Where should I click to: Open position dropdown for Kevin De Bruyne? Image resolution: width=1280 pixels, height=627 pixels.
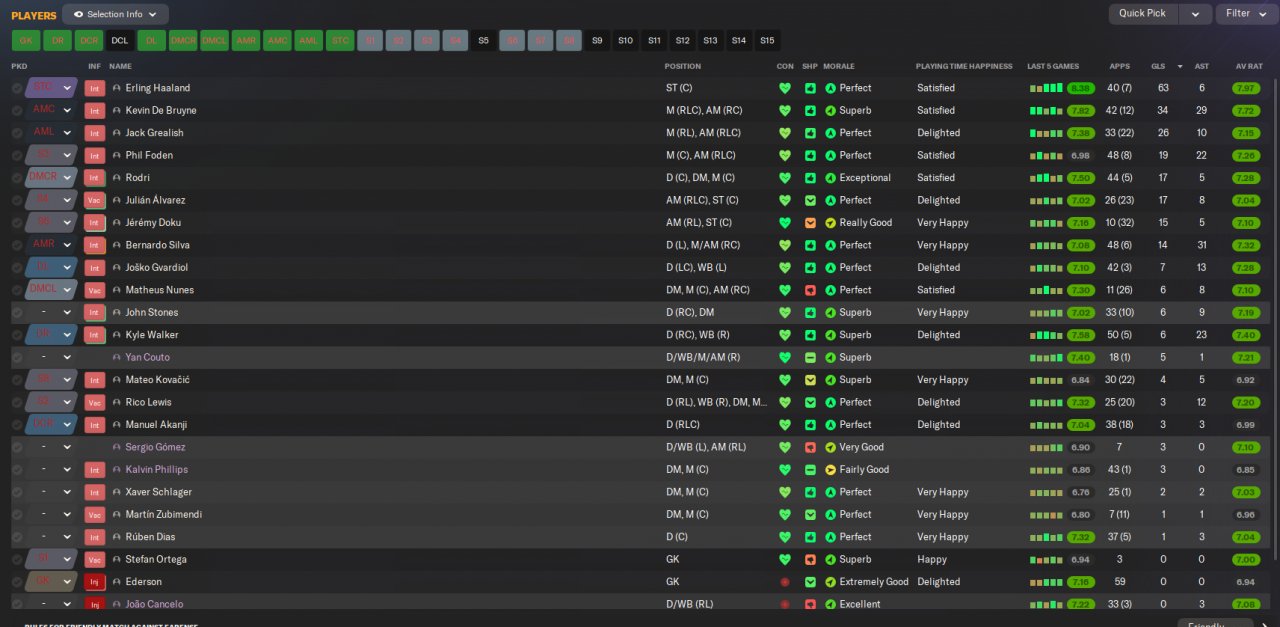tap(67, 110)
